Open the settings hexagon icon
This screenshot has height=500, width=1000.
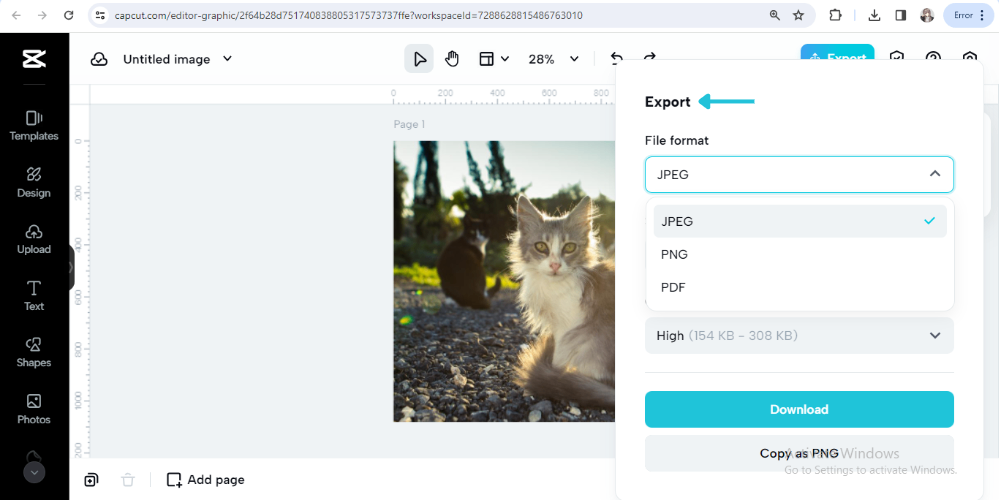(x=969, y=57)
